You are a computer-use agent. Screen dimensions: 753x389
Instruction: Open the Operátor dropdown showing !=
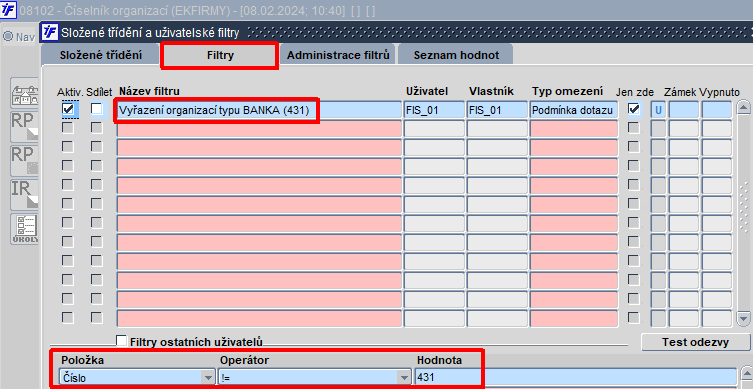[x=405, y=377]
